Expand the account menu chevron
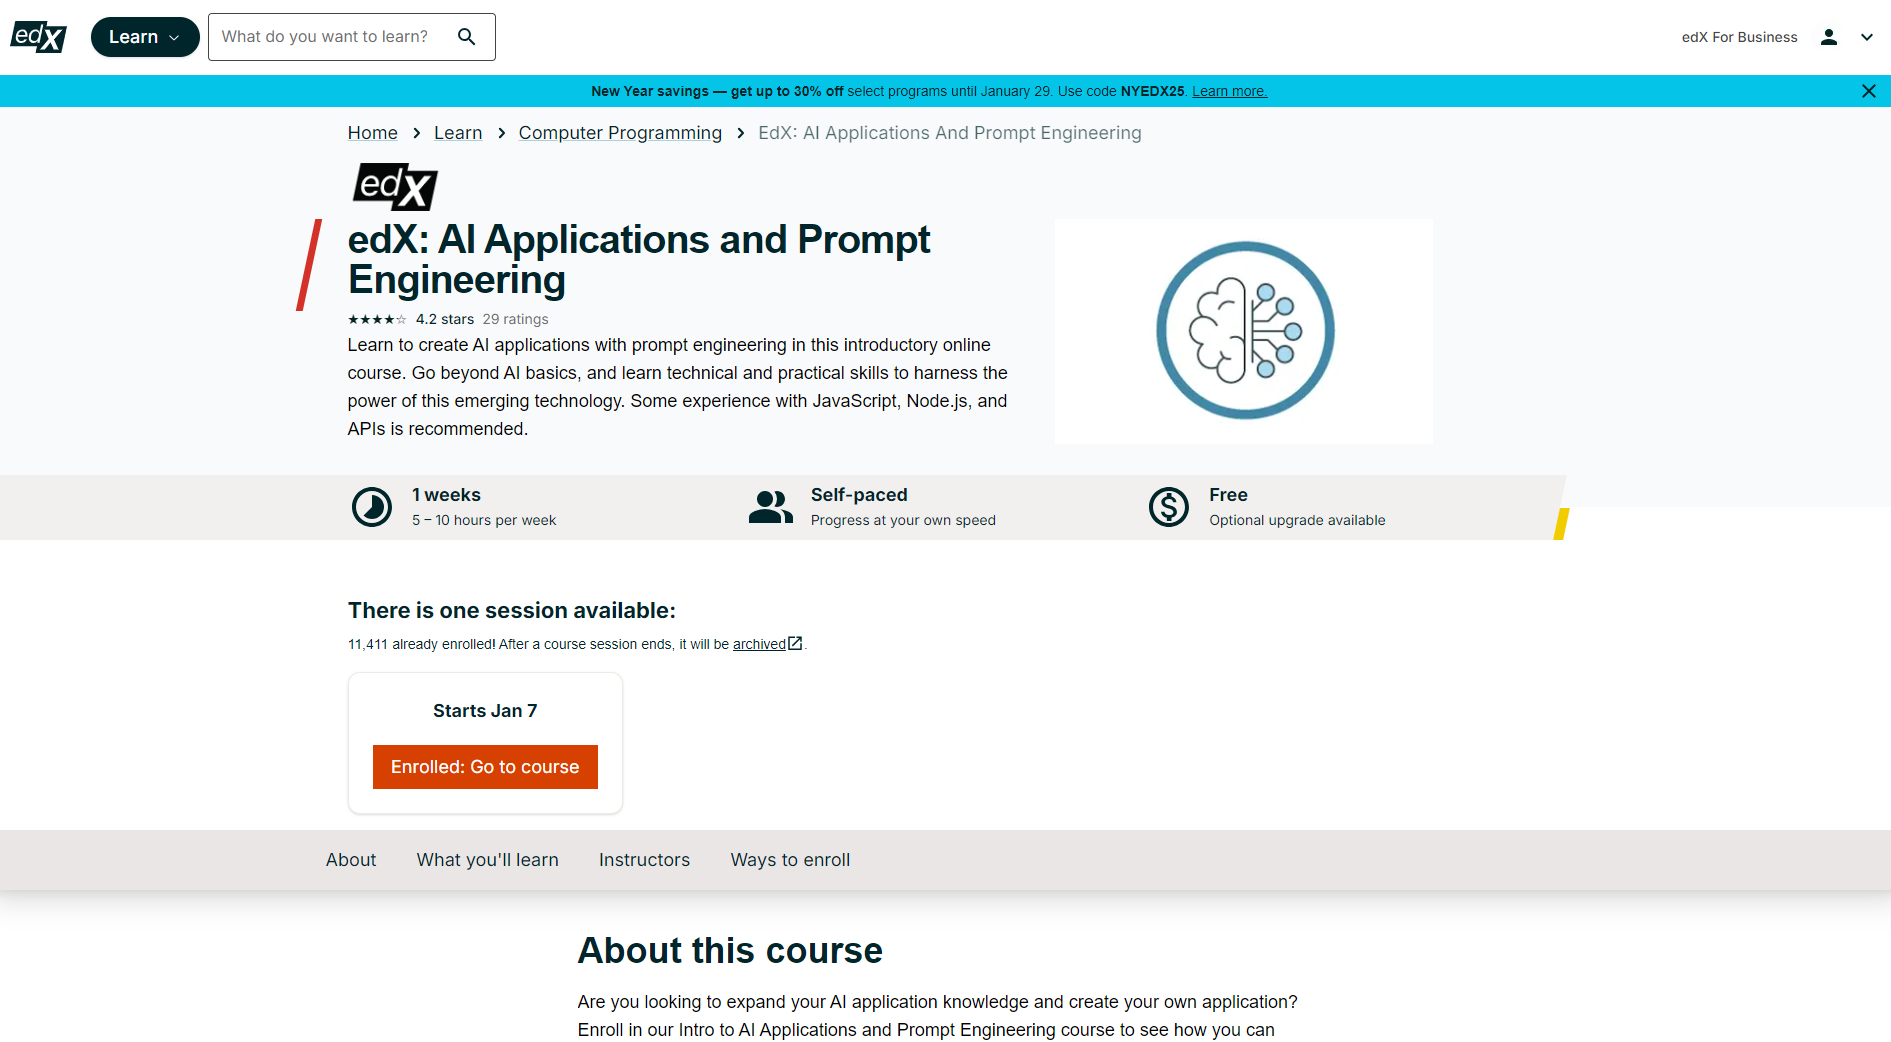 (1867, 37)
